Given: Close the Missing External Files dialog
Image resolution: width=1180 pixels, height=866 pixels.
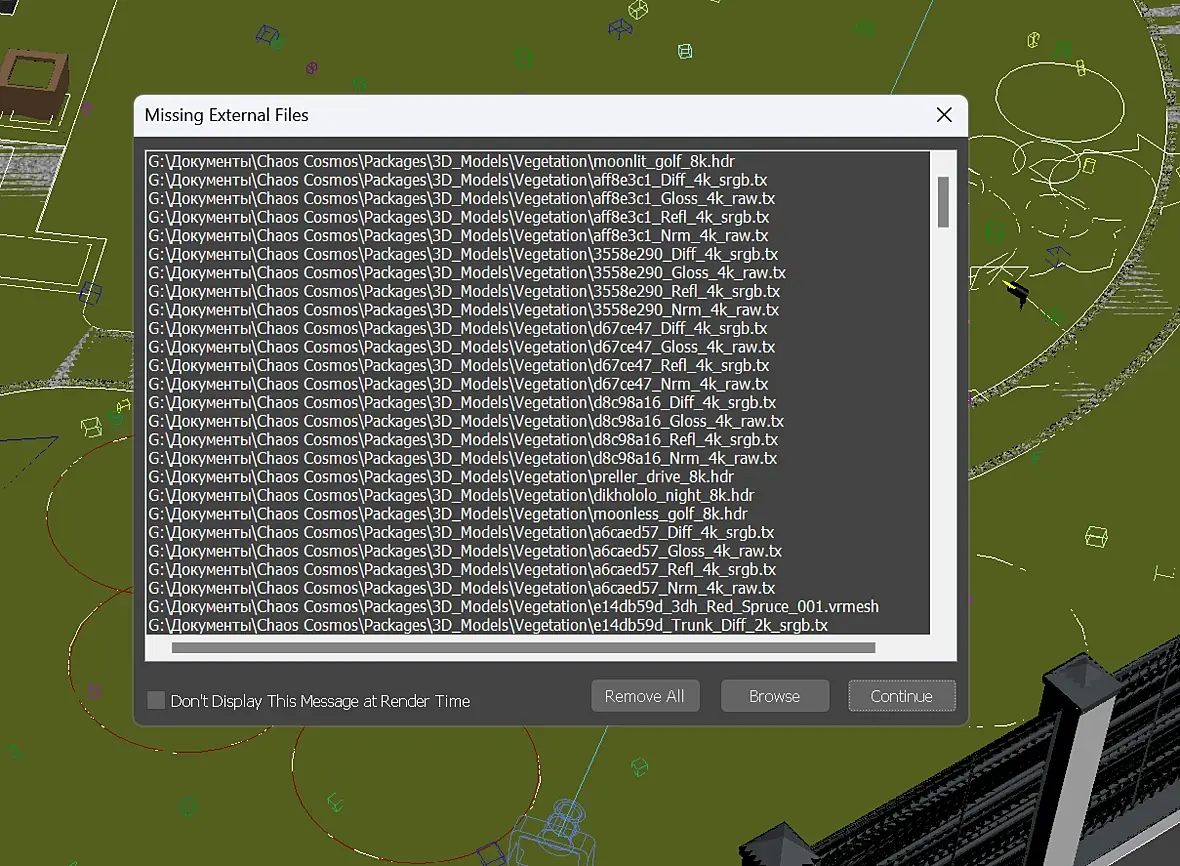Looking at the screenshot, I should (x=944, y=115).
